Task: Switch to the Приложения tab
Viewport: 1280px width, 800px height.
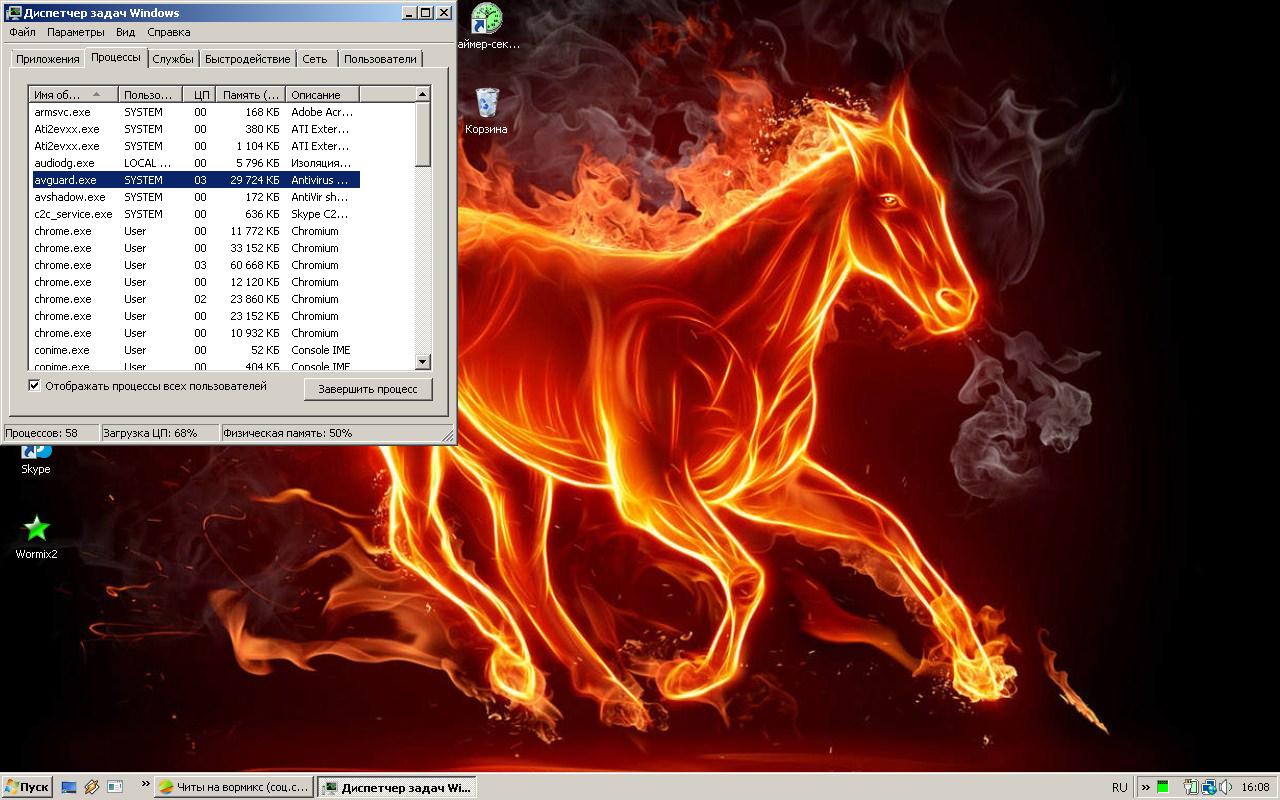Action: [47, 59]
